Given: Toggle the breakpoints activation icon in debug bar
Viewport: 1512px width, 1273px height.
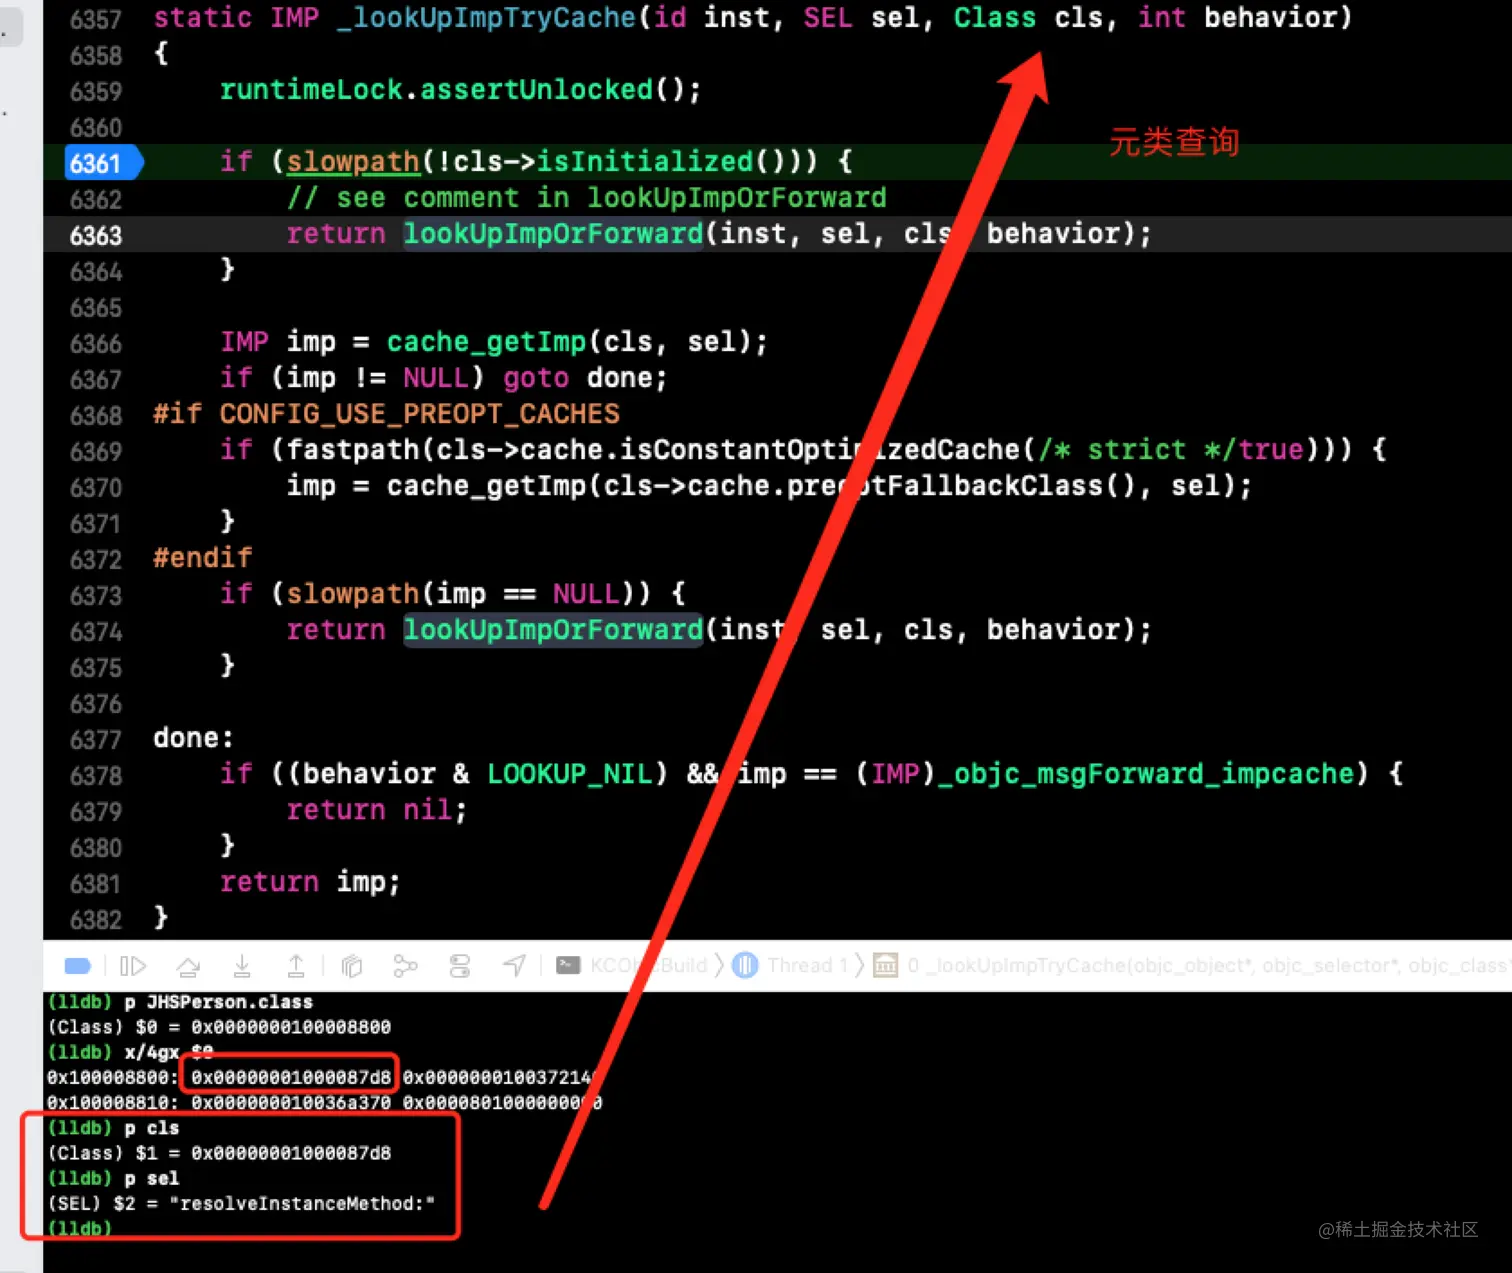Looking at the screenshot, I should coord(78,965).
